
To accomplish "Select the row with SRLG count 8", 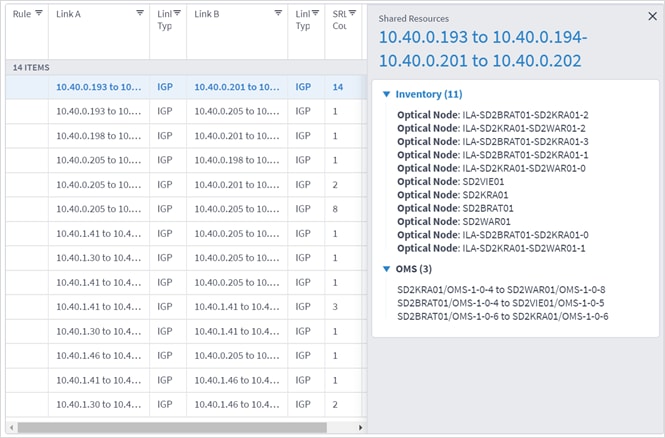I will point(186,209).
